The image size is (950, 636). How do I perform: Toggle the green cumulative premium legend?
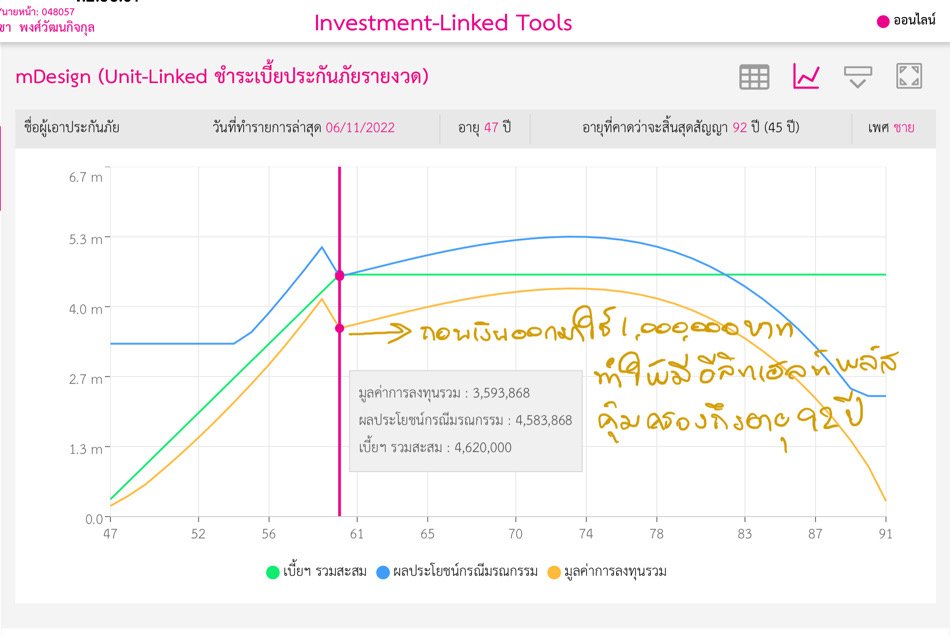(272, 572)
